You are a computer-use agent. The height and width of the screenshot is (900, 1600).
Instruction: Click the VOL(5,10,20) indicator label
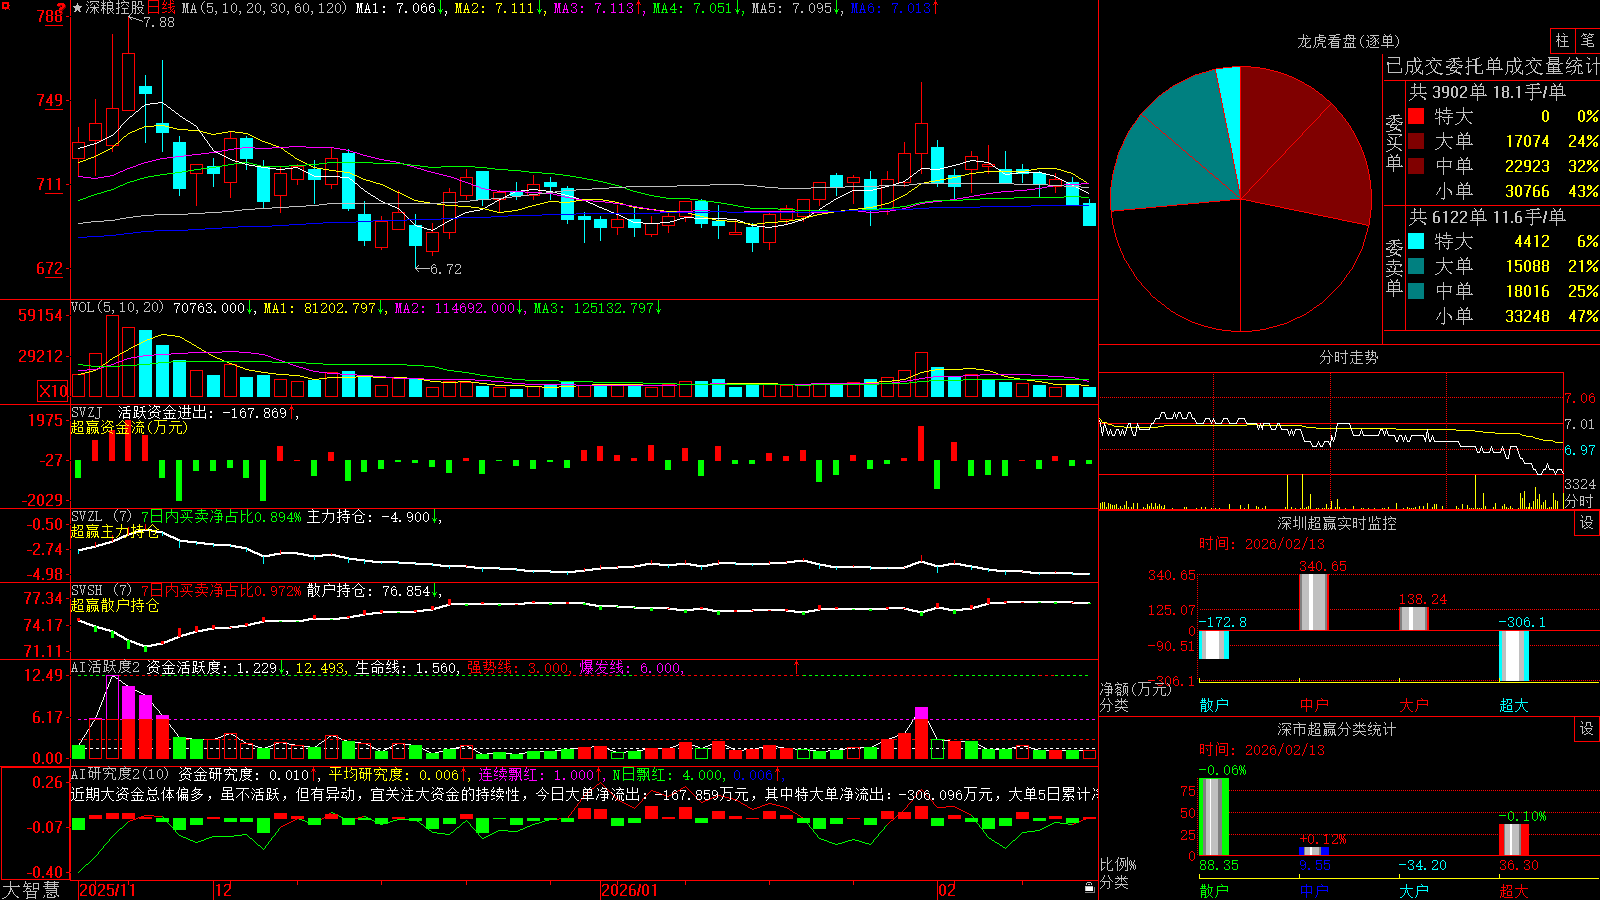click(x=118, y=308)
